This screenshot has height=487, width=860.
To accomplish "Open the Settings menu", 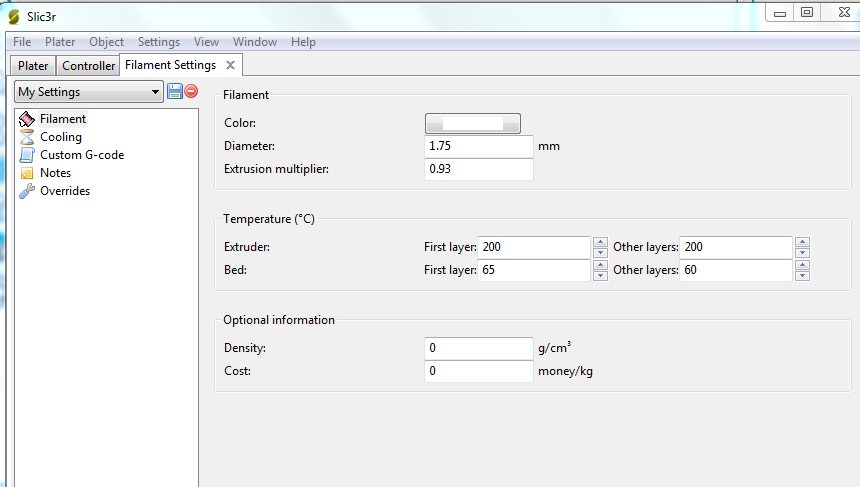I will point(159,42).
